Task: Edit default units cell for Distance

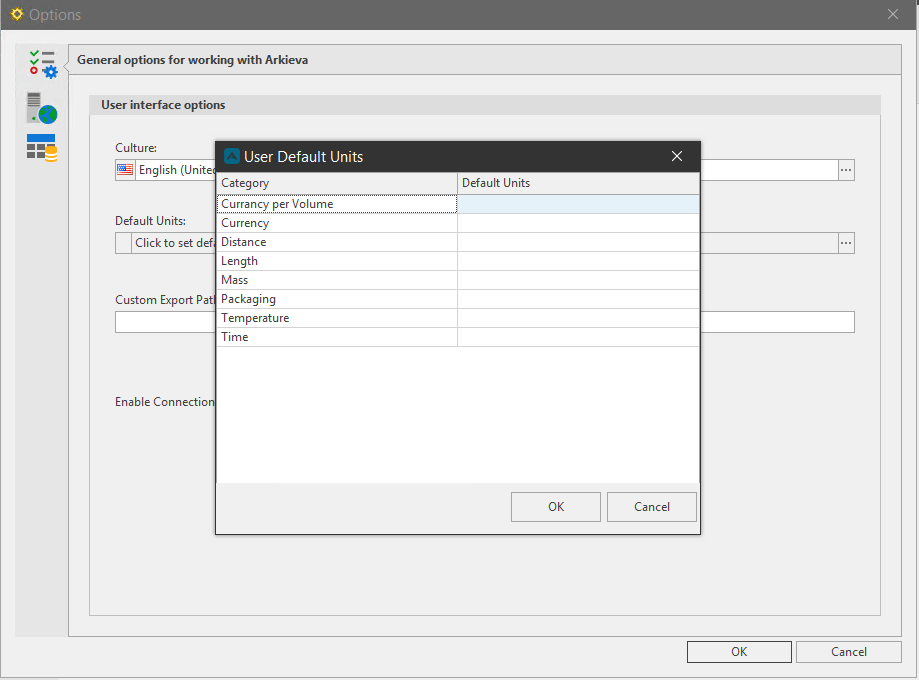Action: (578, 242)
